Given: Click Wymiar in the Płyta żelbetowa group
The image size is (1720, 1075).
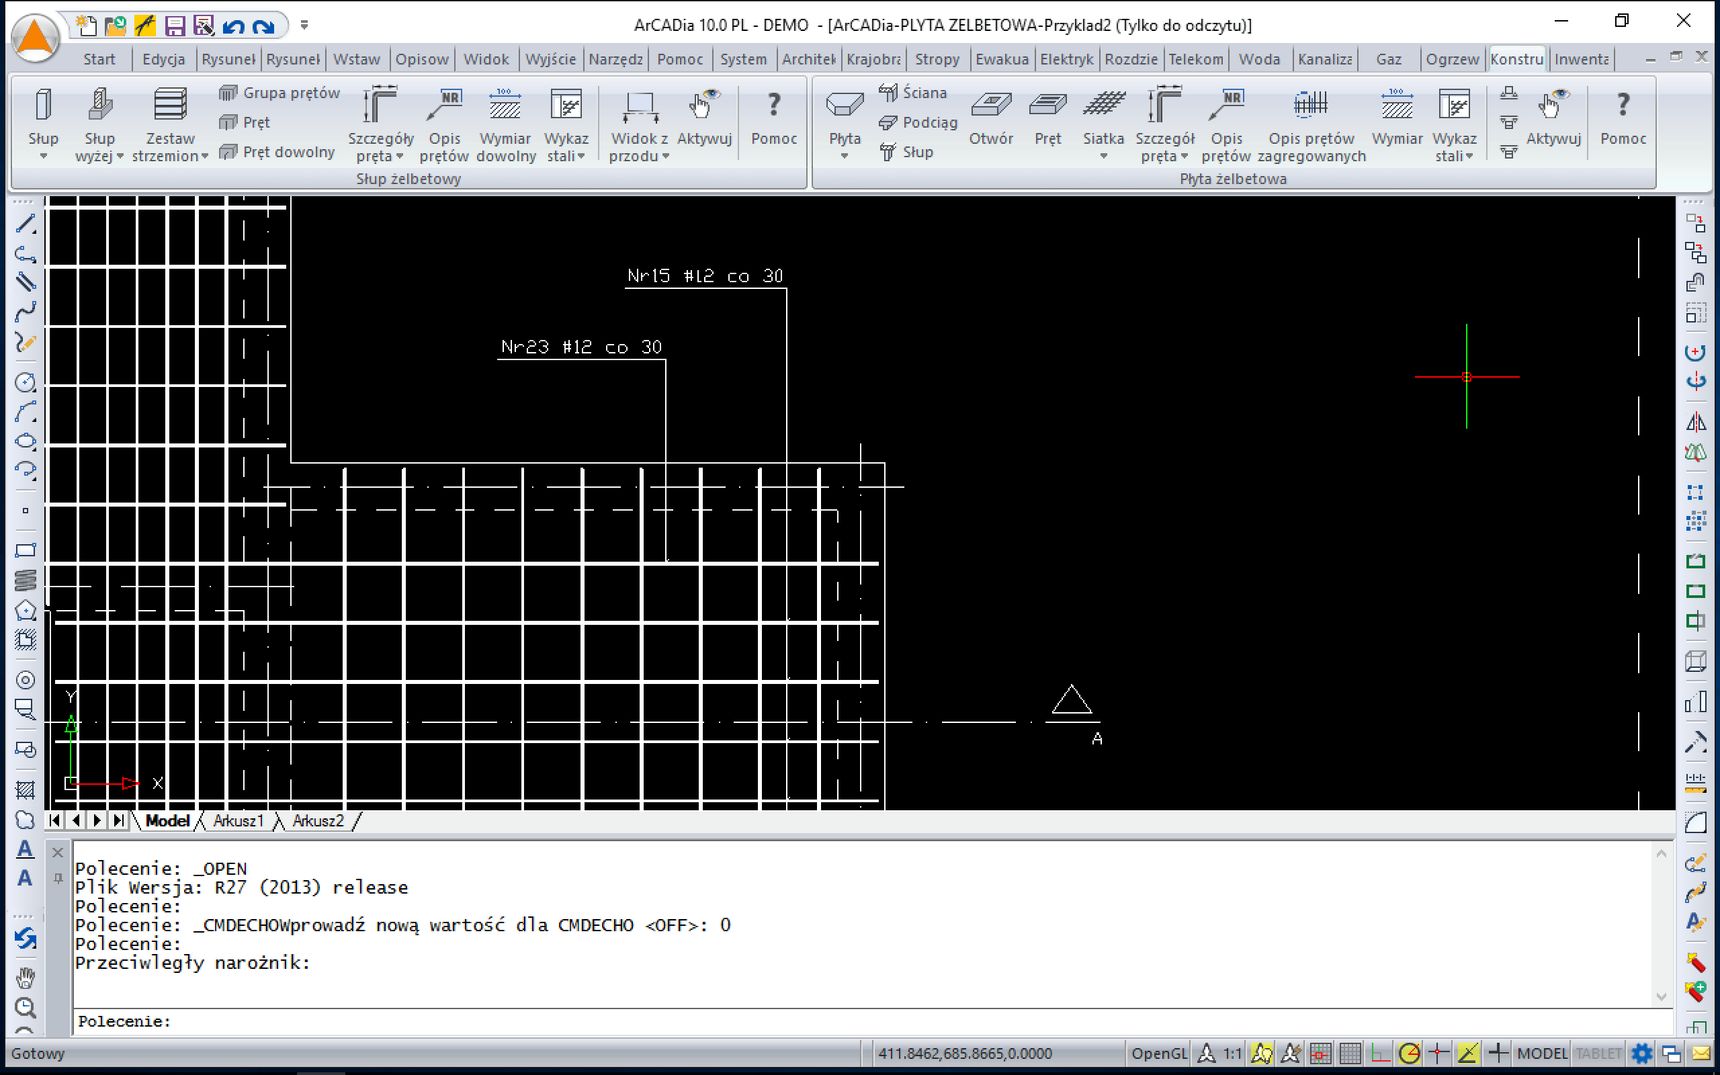Looking at the screenshot, I should tap(1397, 117).
